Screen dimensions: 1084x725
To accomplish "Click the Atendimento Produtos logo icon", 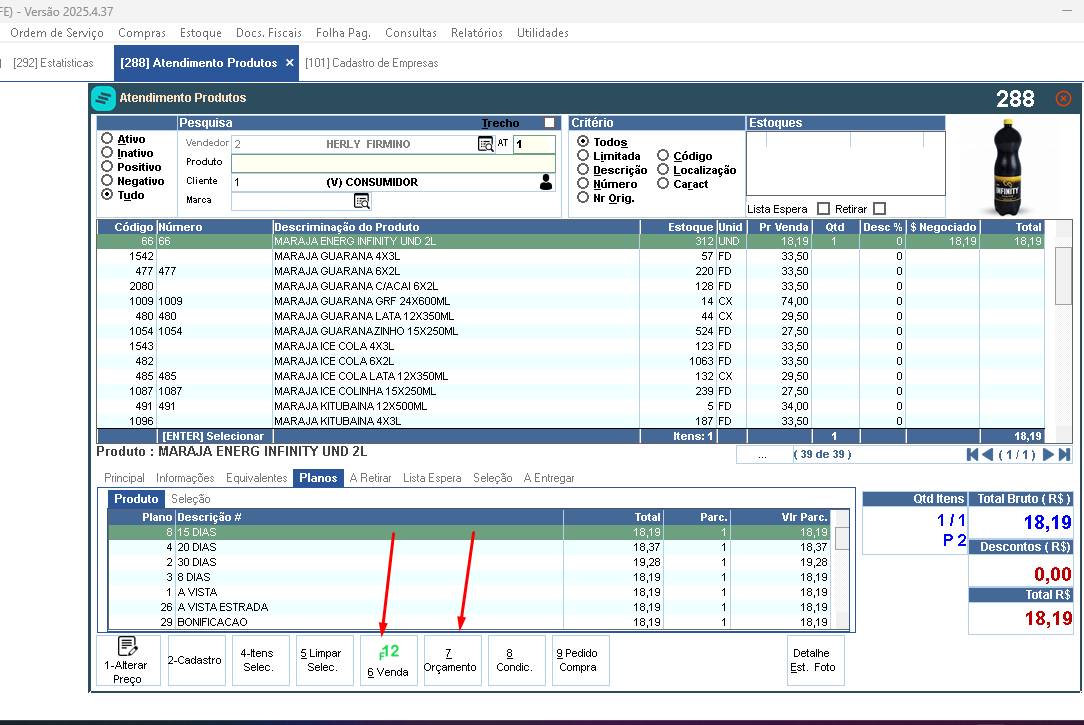I will [104, 98].
